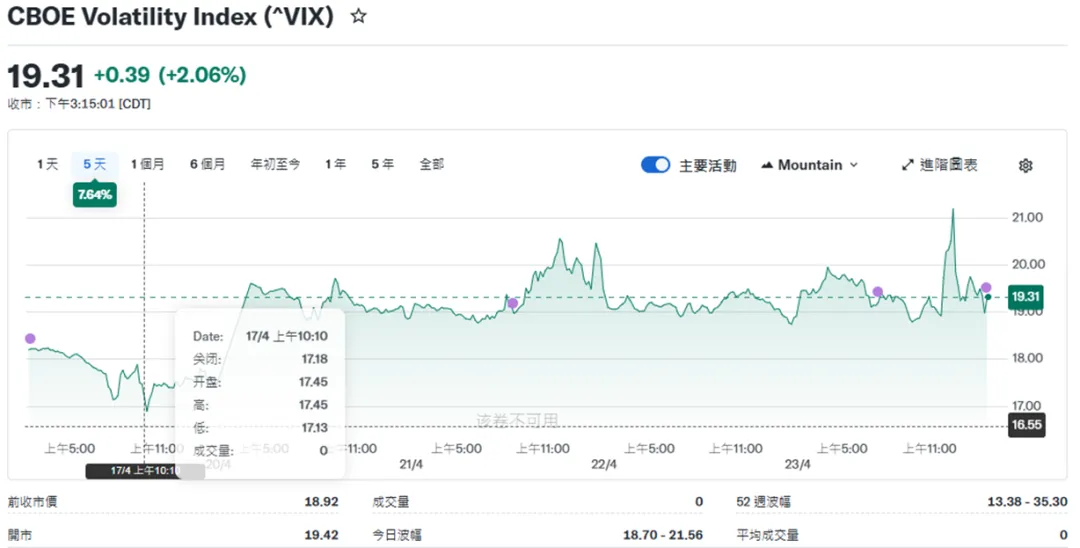Image resolution: width=1080 pixels, height=548 pixels.
Task: Click the 23/4 date label on x-axis
Action: pos(798,465)
